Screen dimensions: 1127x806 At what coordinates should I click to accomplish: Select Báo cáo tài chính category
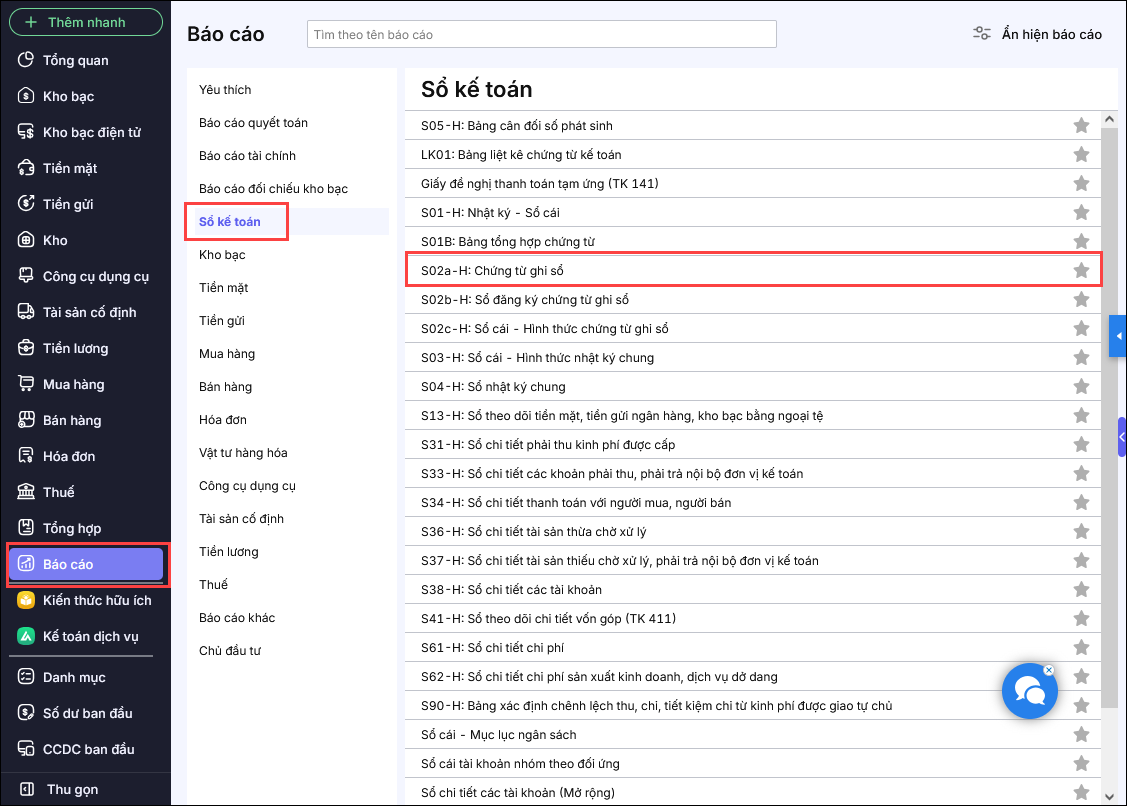[x=247, y=156]
